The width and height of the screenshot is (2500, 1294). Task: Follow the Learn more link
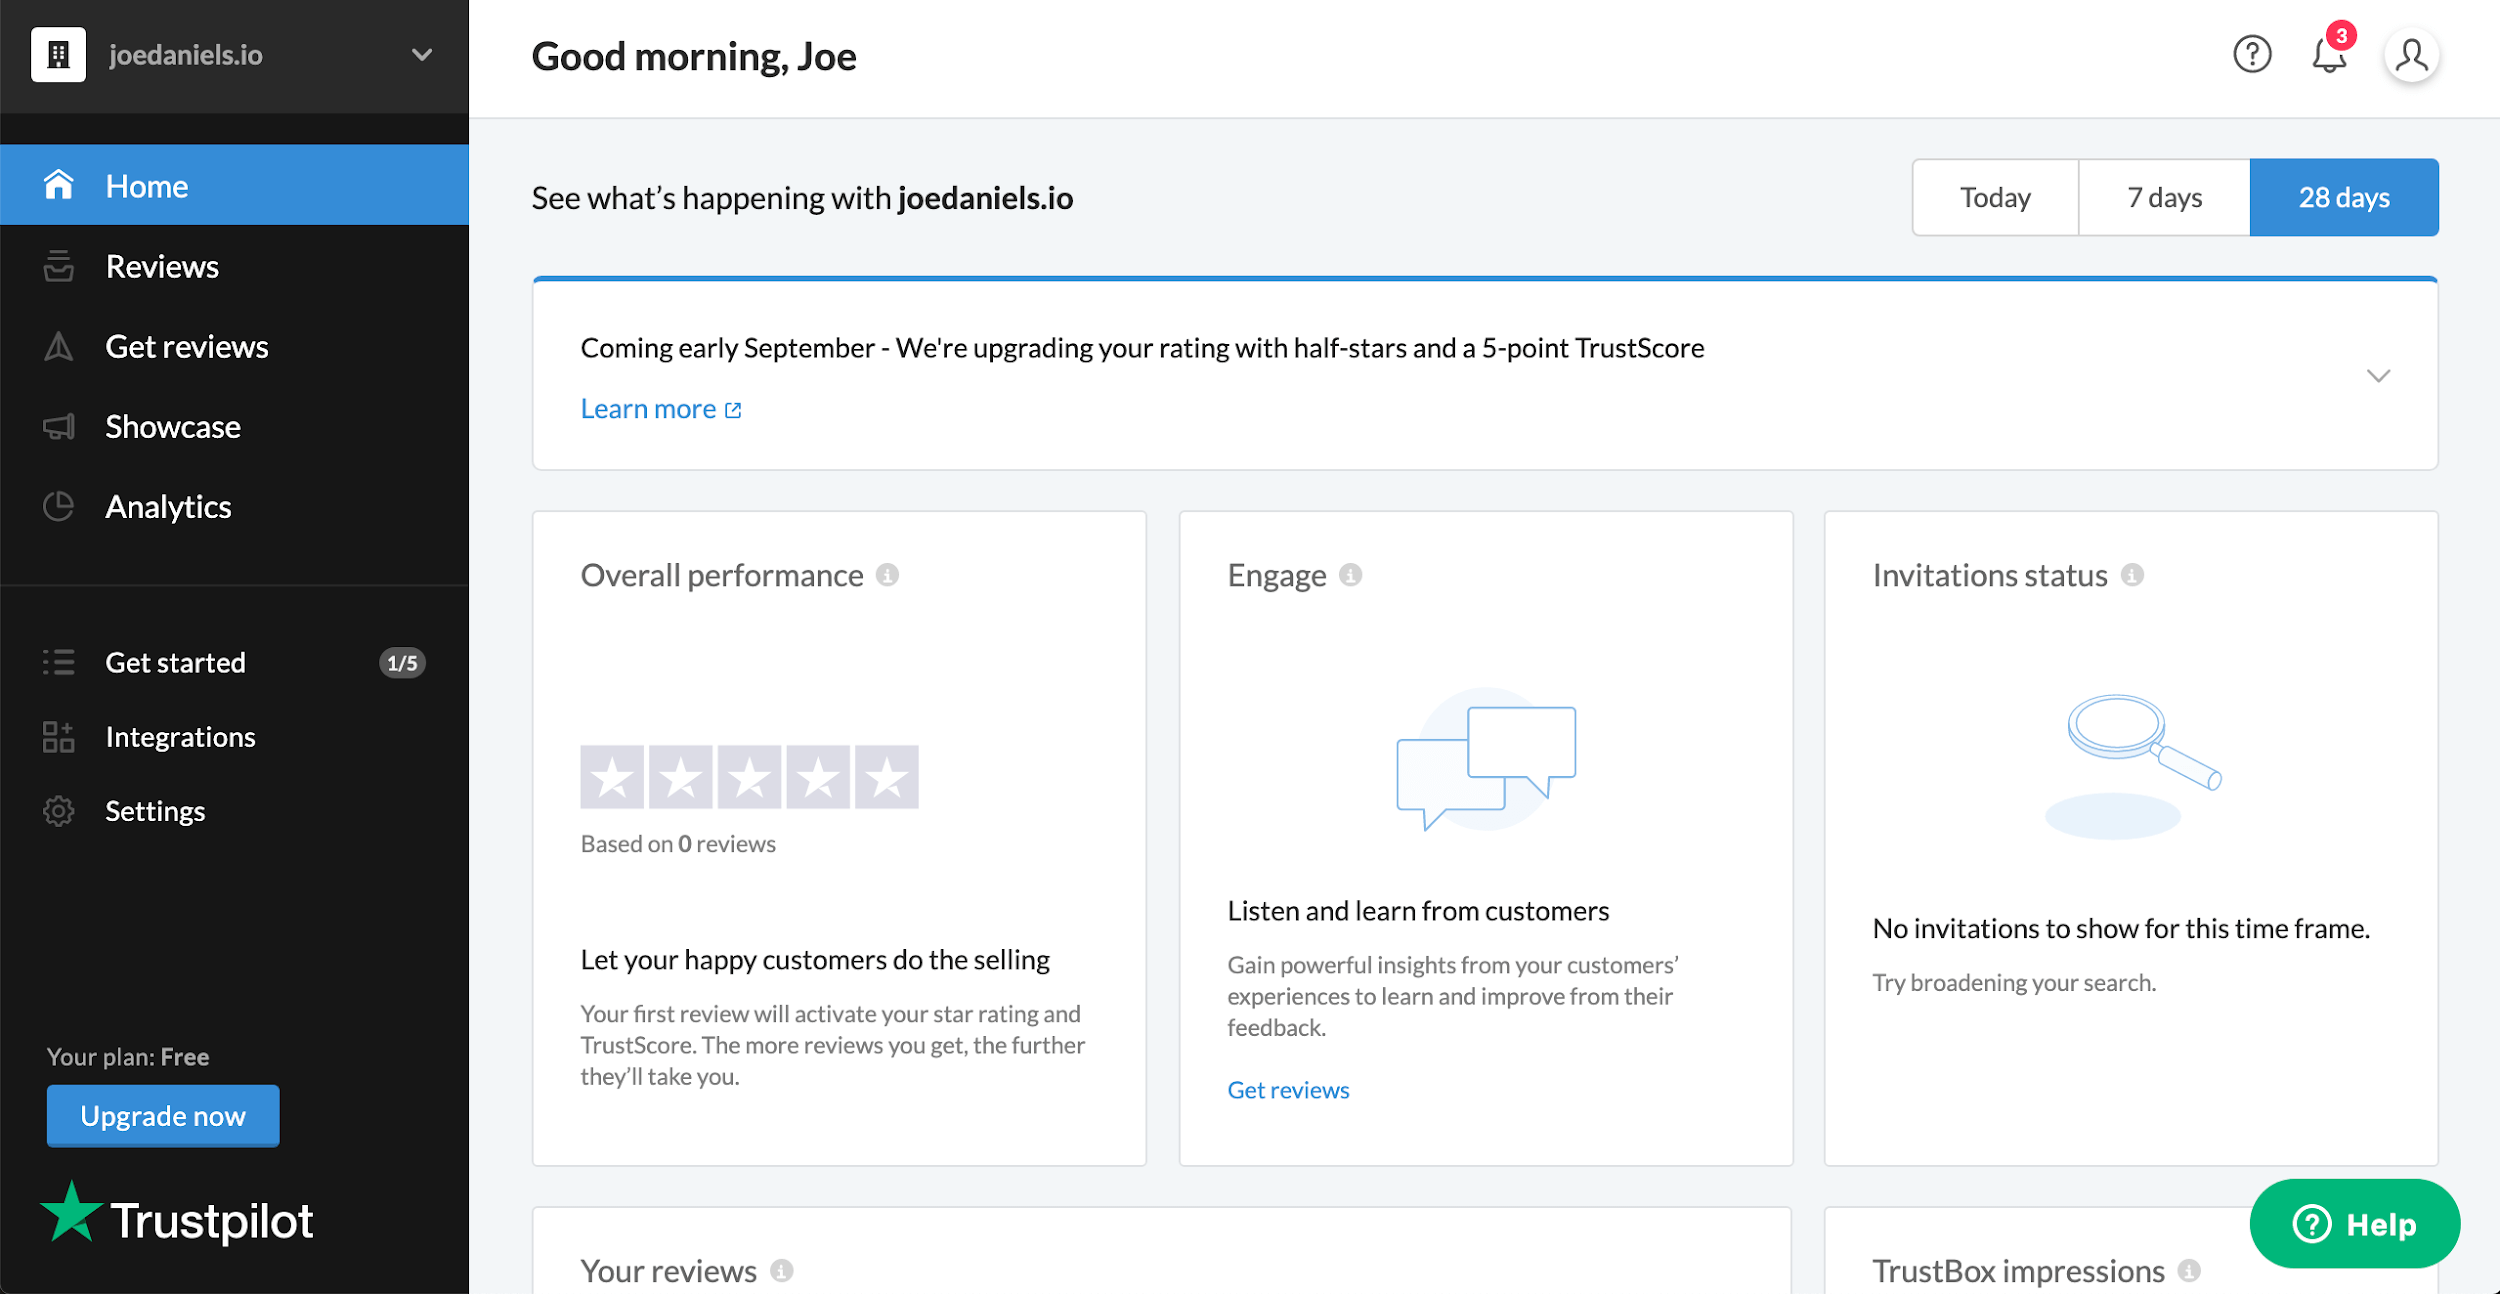coord(649,408)
